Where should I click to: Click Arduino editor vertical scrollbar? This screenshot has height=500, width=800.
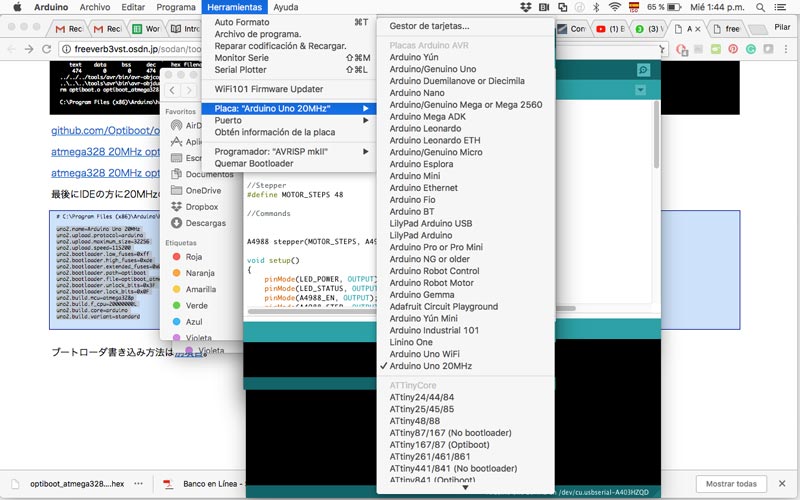[656, 135]
